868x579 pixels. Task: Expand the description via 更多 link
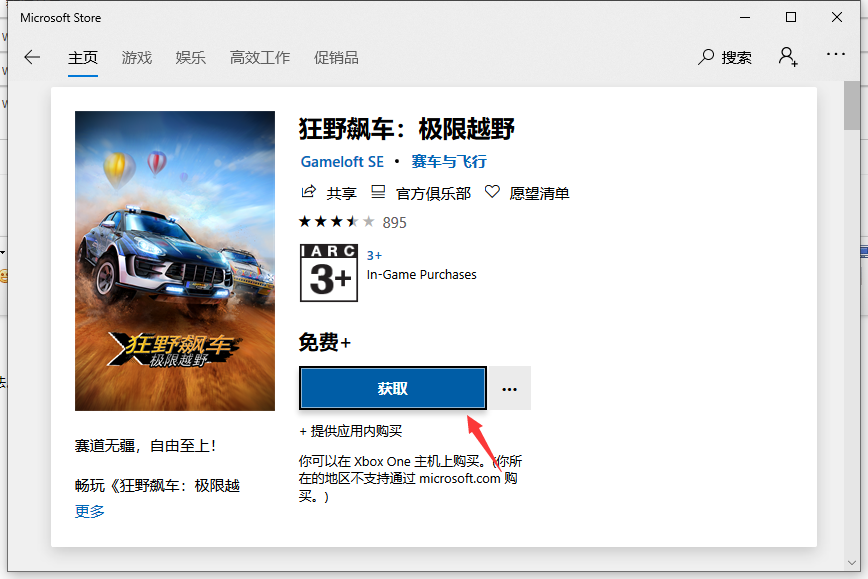click(89, 511)
